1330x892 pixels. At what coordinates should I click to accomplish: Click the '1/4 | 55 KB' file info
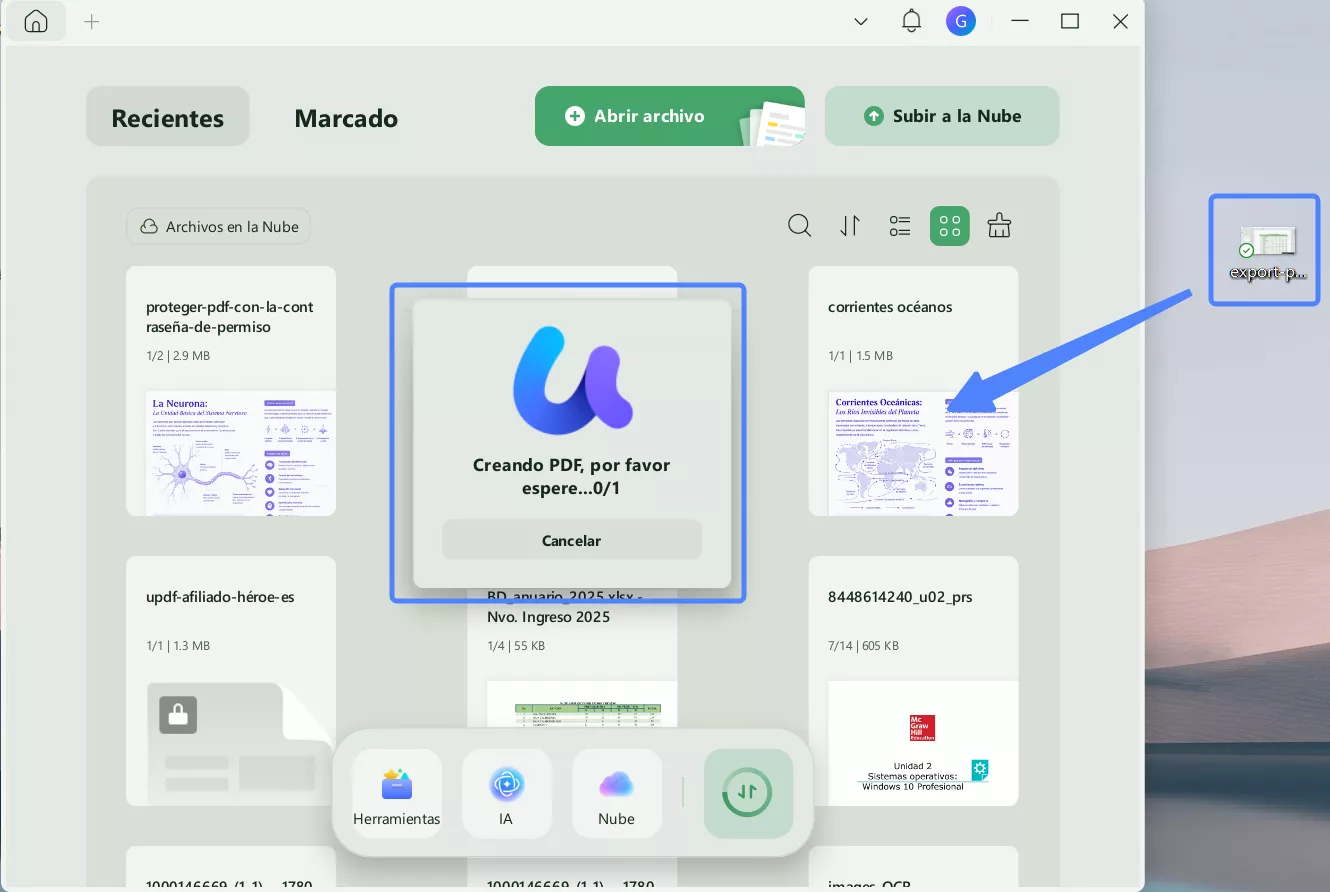click(516, 646)
